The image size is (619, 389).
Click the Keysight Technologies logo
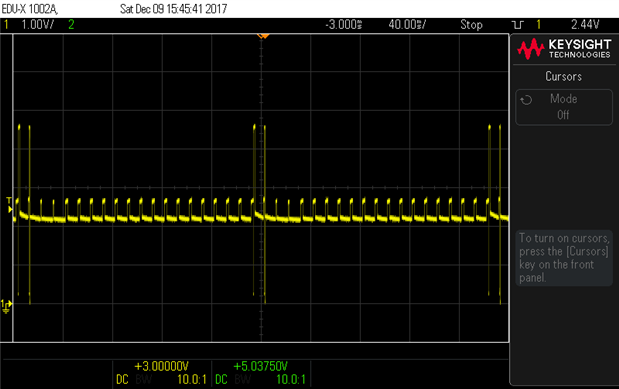click(x=564, y=49)
